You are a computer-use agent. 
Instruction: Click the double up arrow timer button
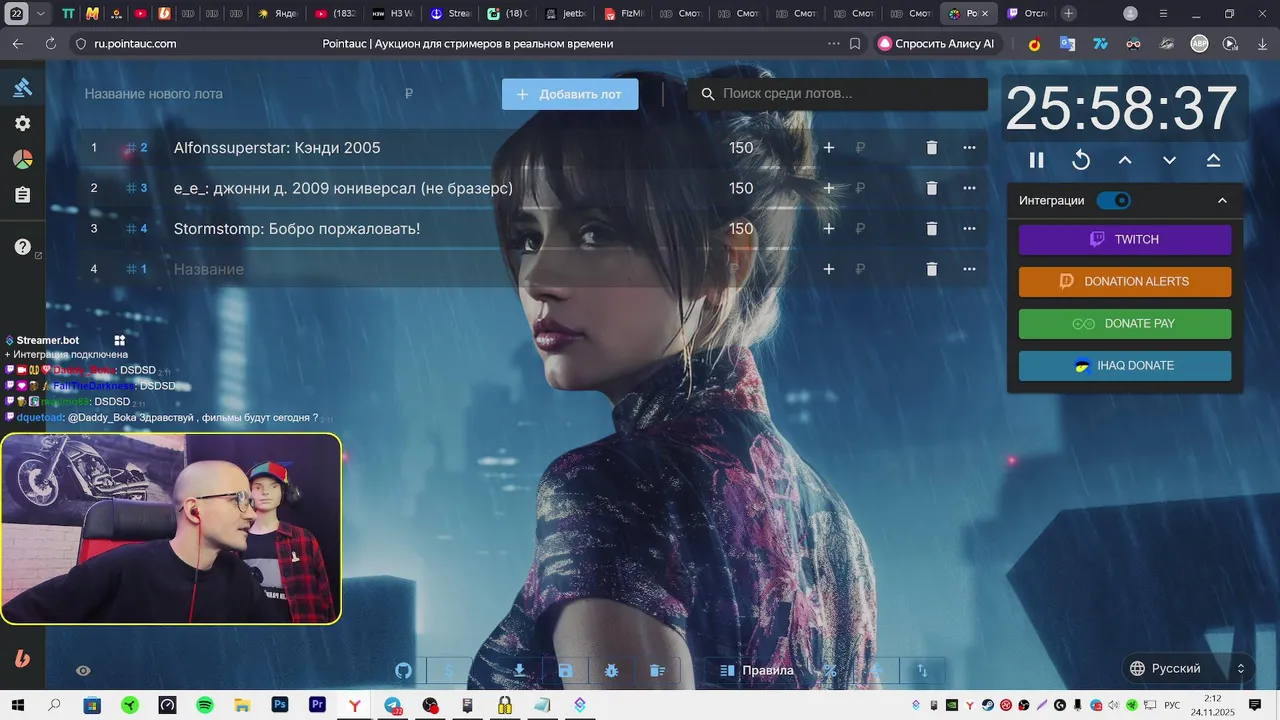1213,160
